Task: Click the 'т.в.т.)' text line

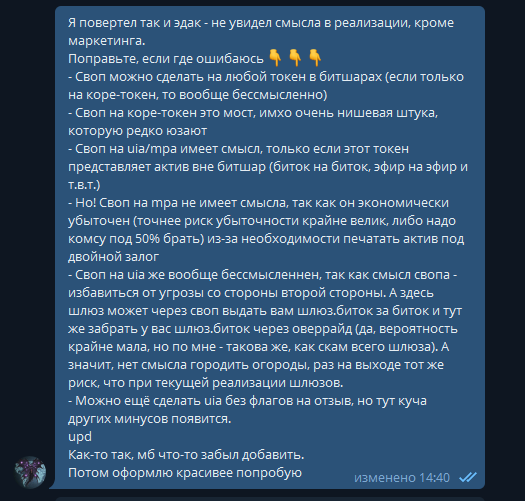Action: click(x=84, y=185)
